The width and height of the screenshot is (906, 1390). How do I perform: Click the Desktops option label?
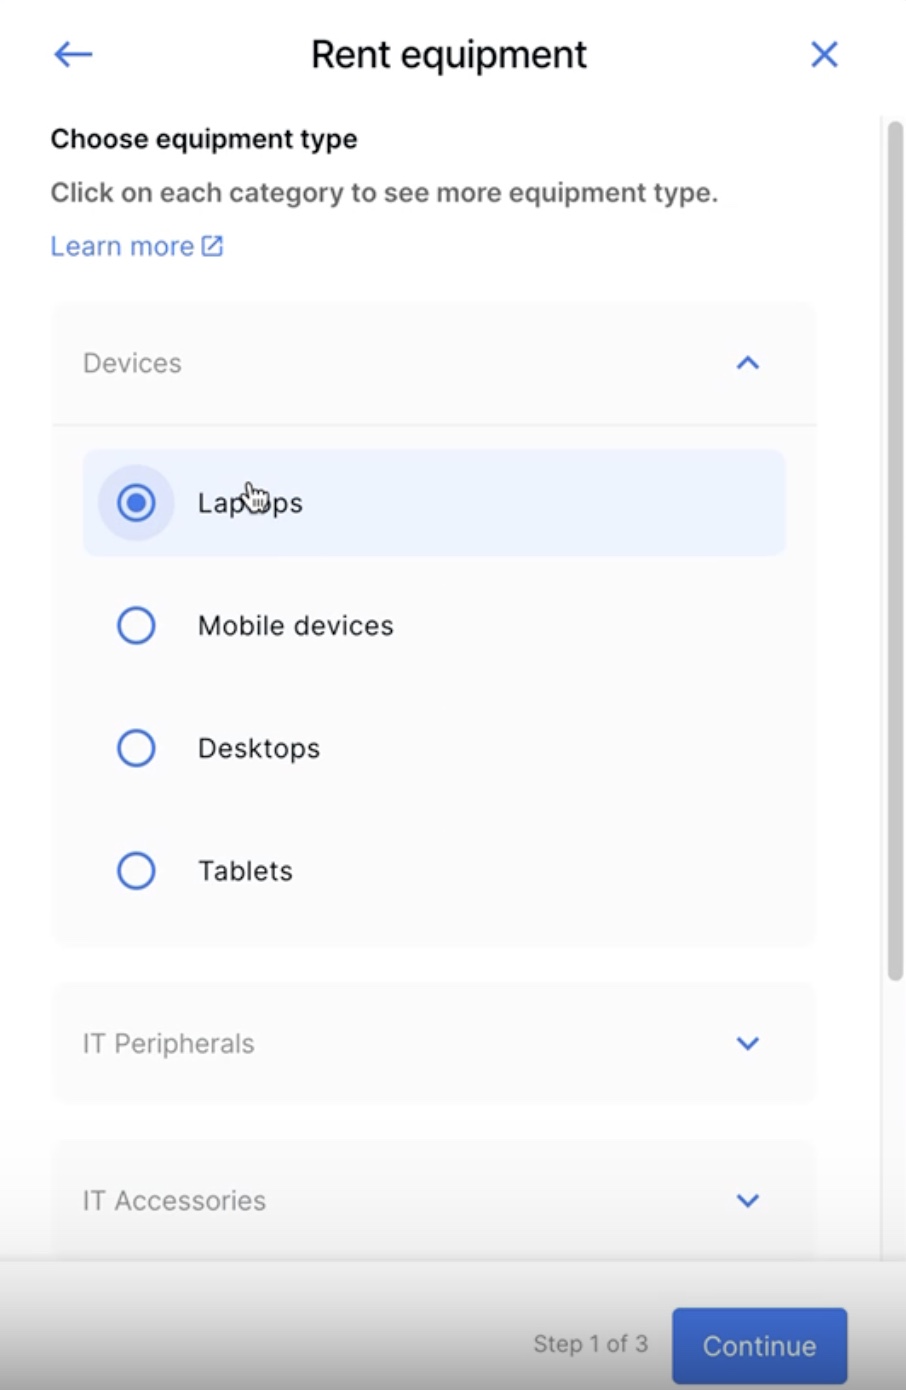(259, 749)
